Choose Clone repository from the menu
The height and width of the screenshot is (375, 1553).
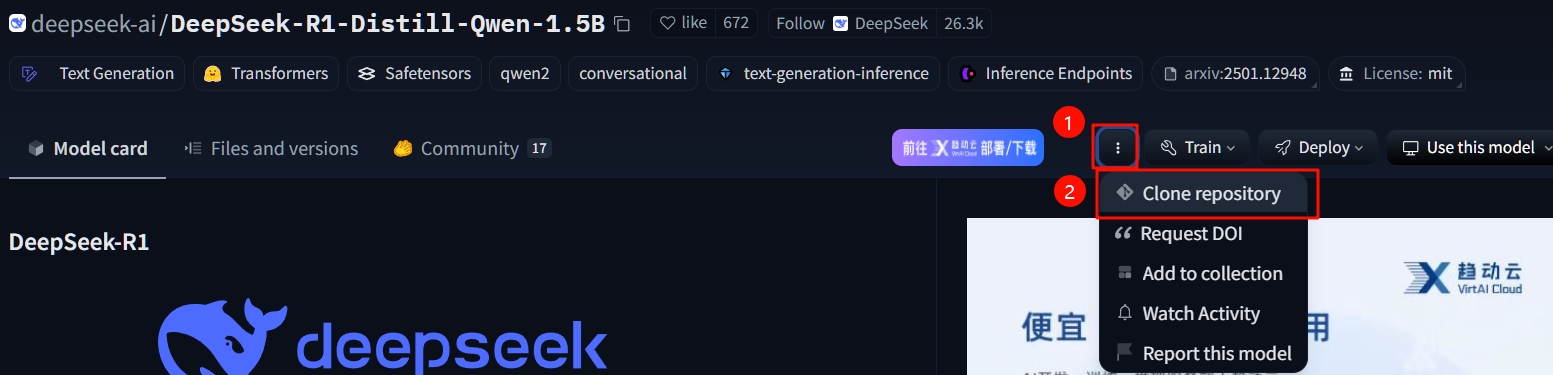pos(1203,194)
